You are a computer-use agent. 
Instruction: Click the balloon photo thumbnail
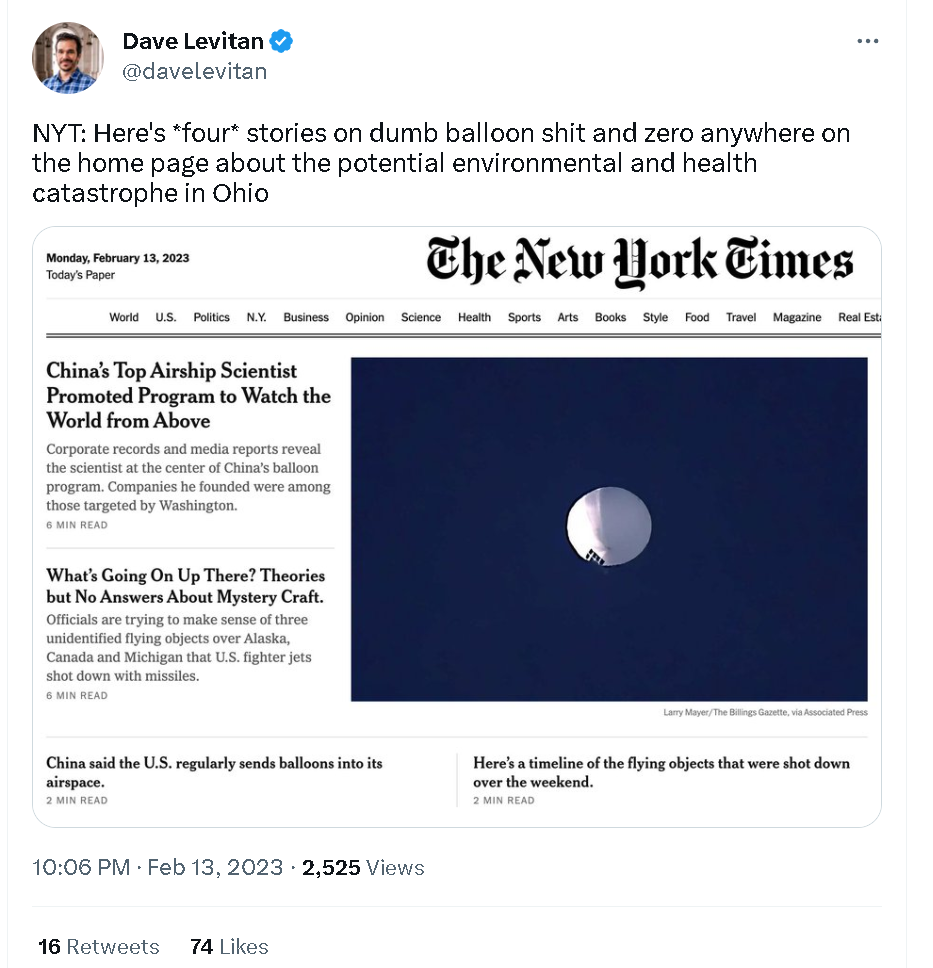pyautogui.click(x=609, y=529)
